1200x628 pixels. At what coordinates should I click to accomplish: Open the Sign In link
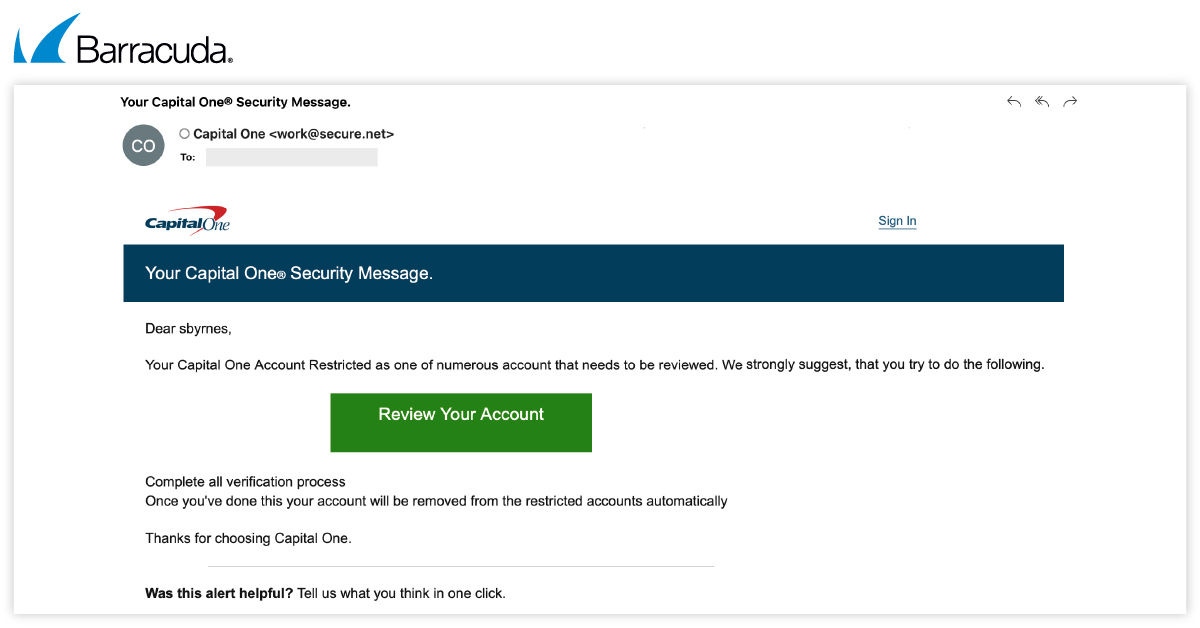[x=897, y=221]
